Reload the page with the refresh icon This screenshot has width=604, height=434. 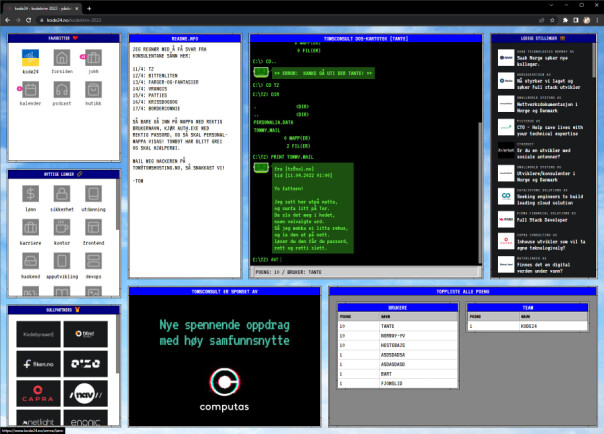point(29,20)
